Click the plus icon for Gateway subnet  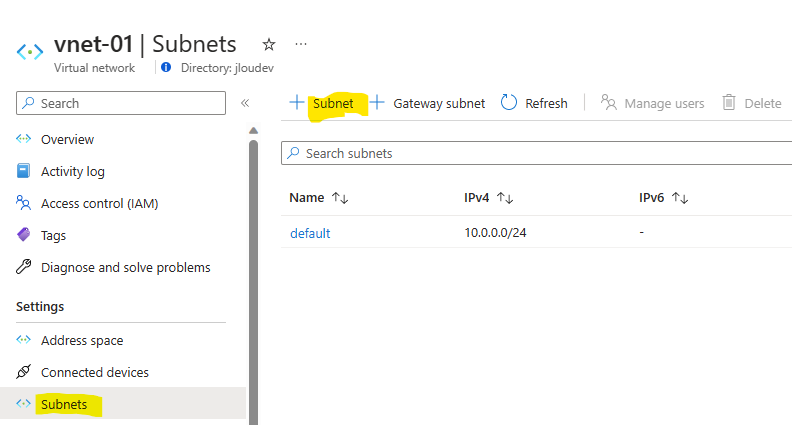click(x=377, y=102)
